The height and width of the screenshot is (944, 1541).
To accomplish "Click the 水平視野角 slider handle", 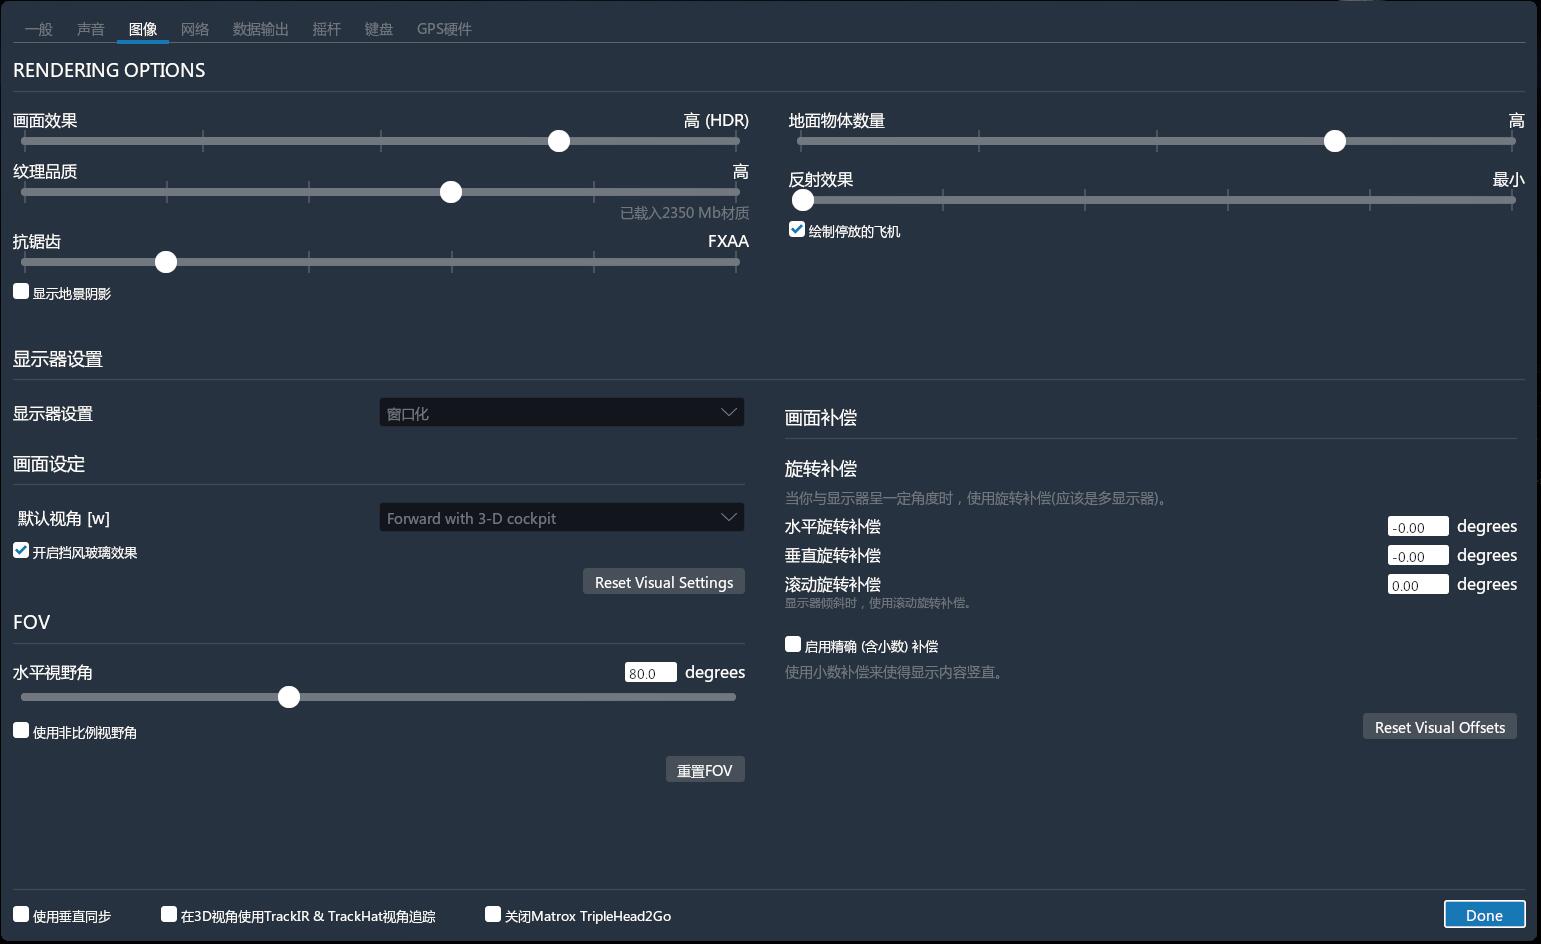I will point(289,697).
